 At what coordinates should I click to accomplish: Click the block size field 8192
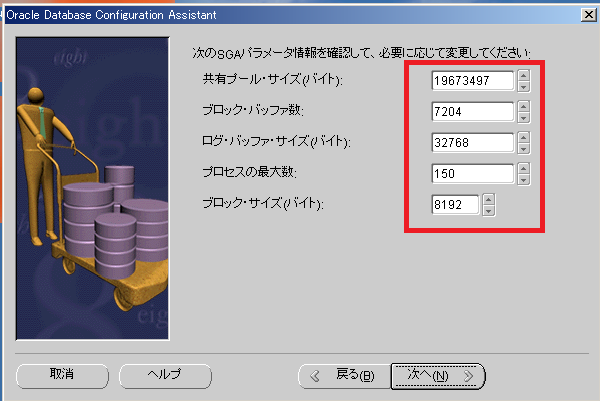[455, 205]
